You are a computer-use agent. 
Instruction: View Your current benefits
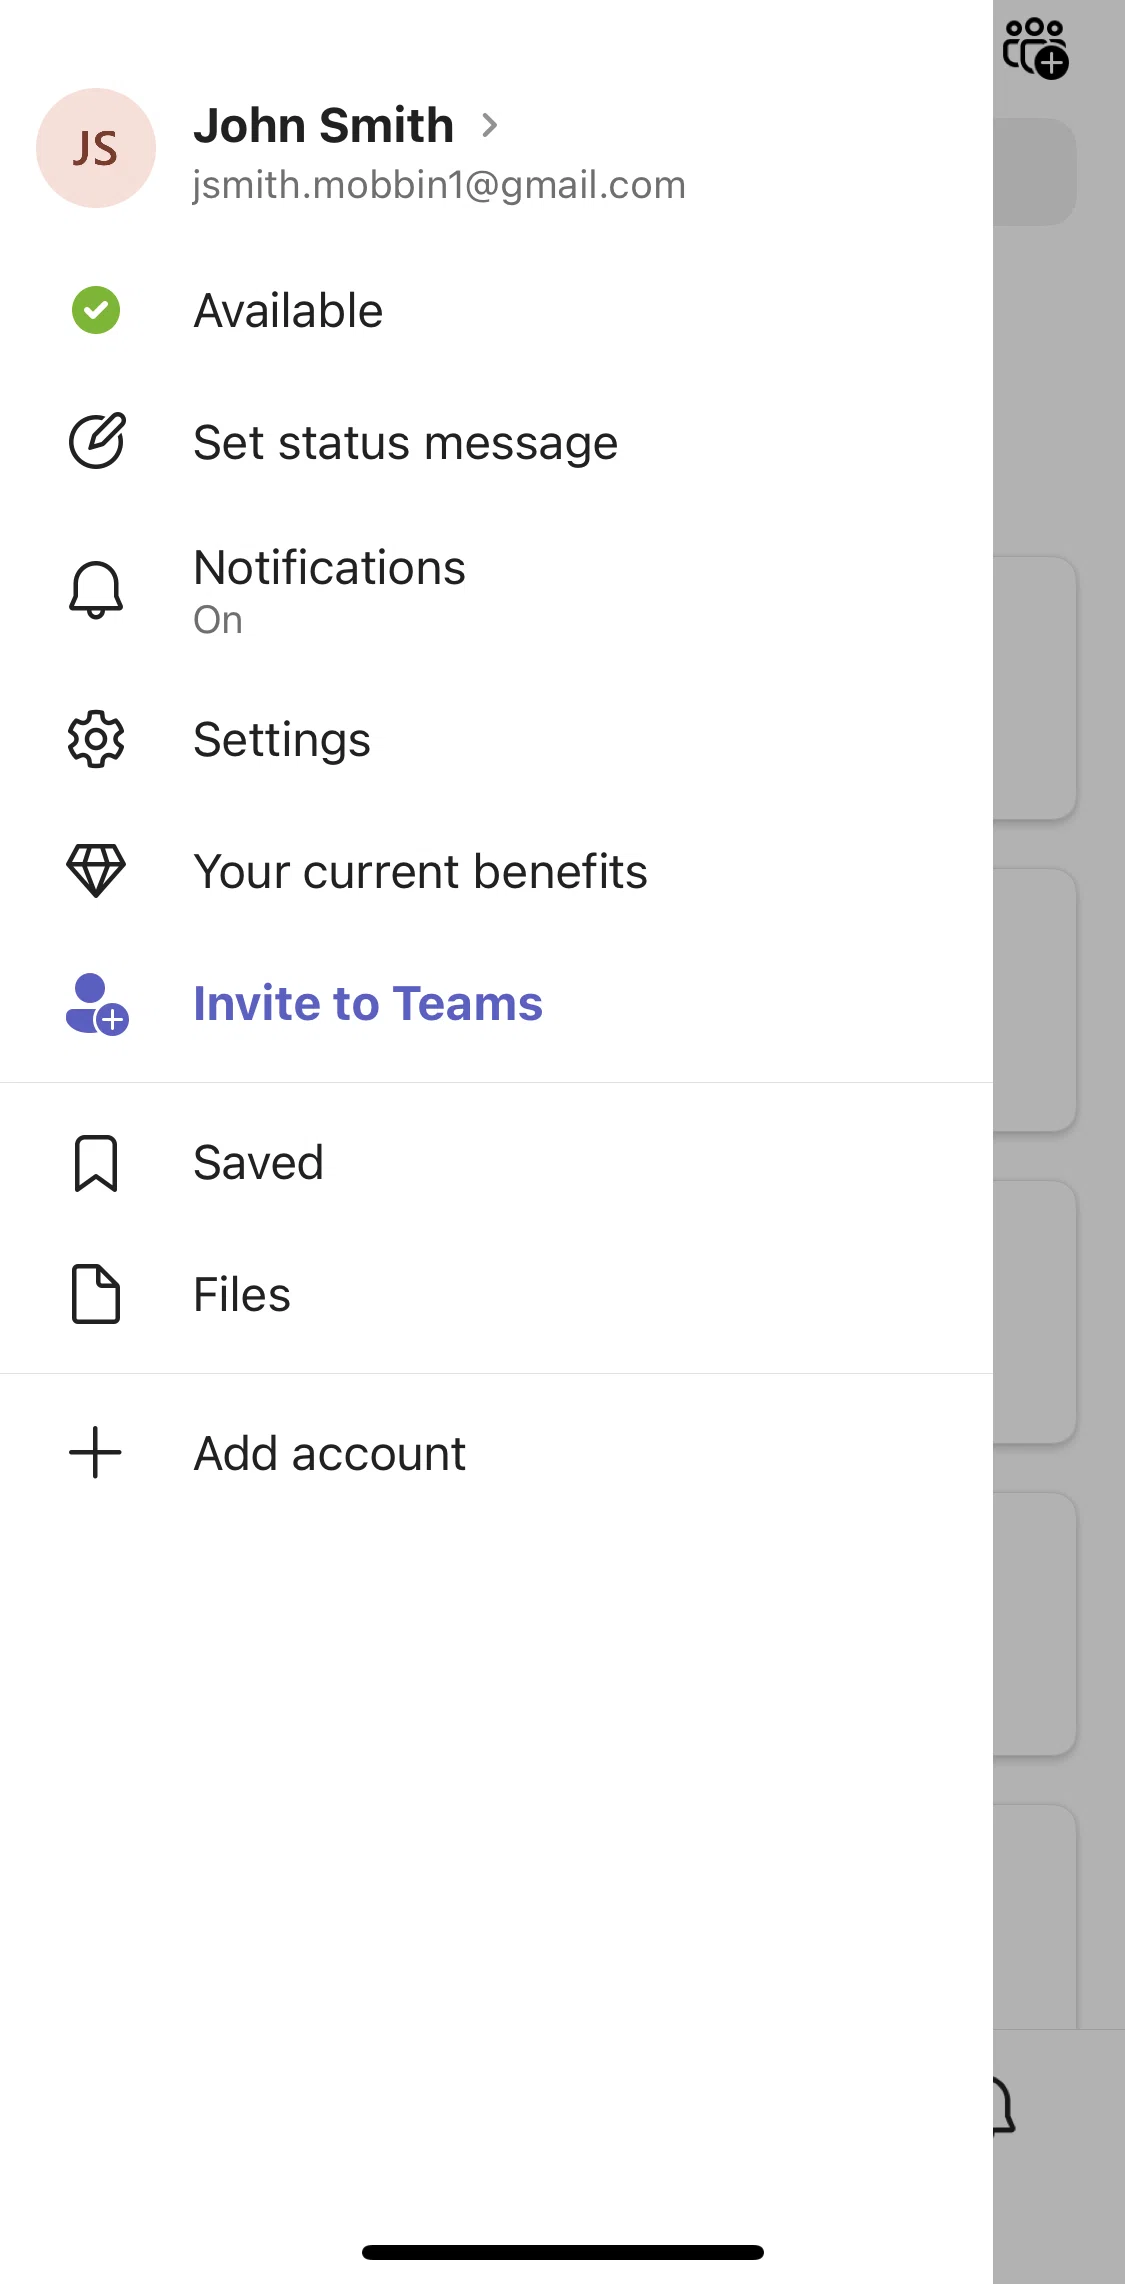[x=496, y=871]
